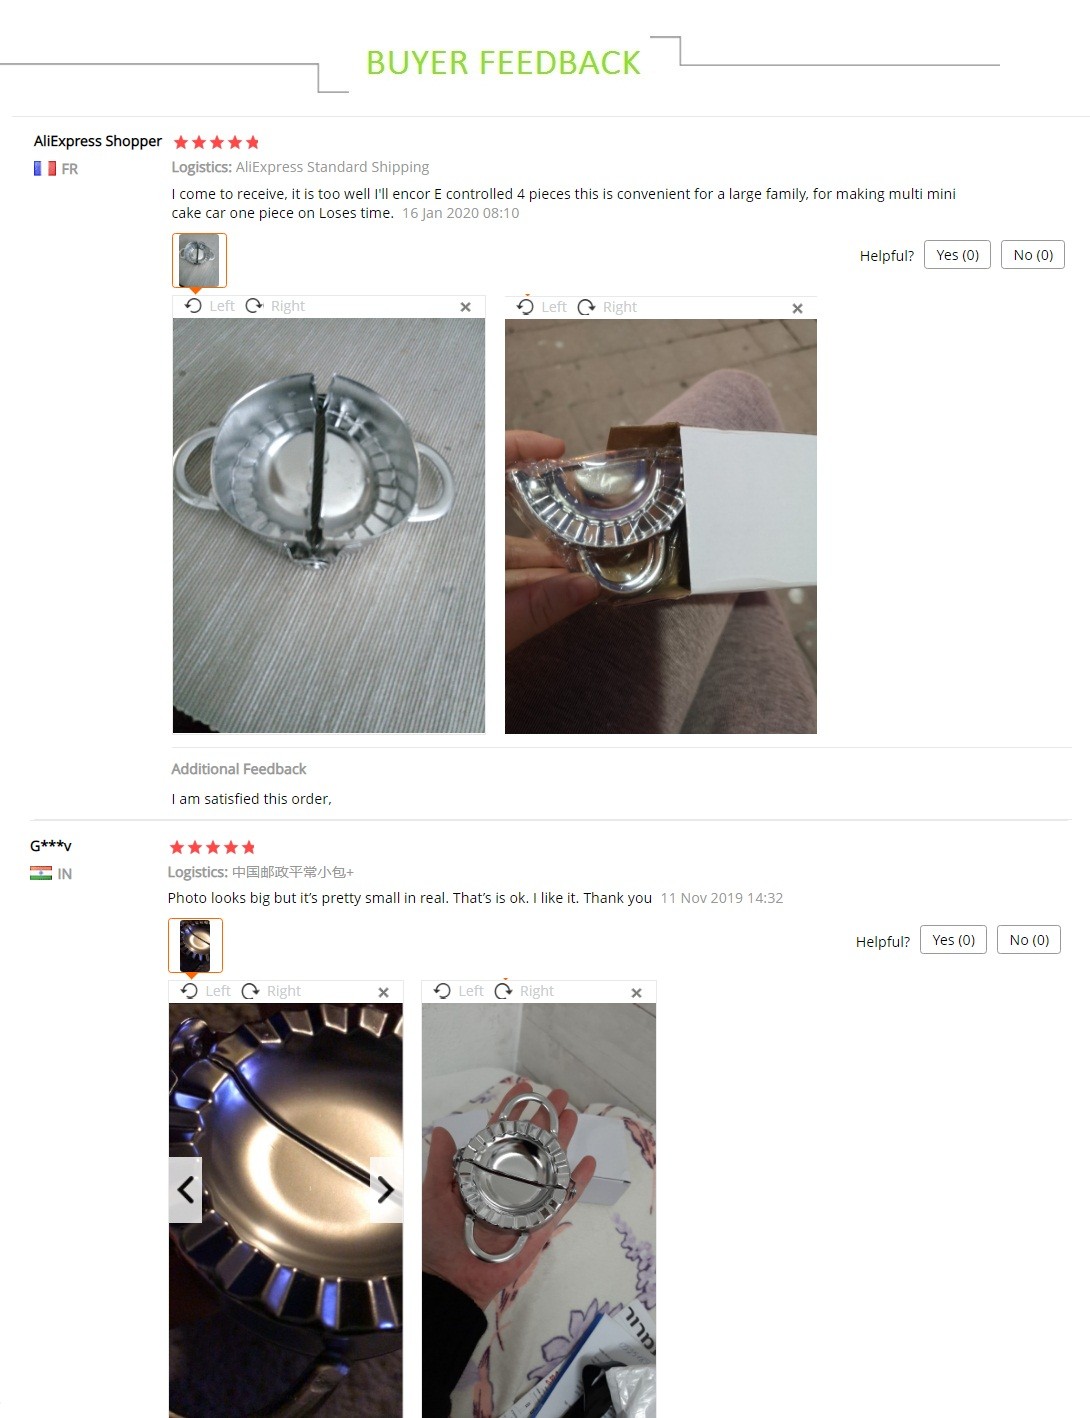Close the mold-in-hand photo

click(636, 992)
